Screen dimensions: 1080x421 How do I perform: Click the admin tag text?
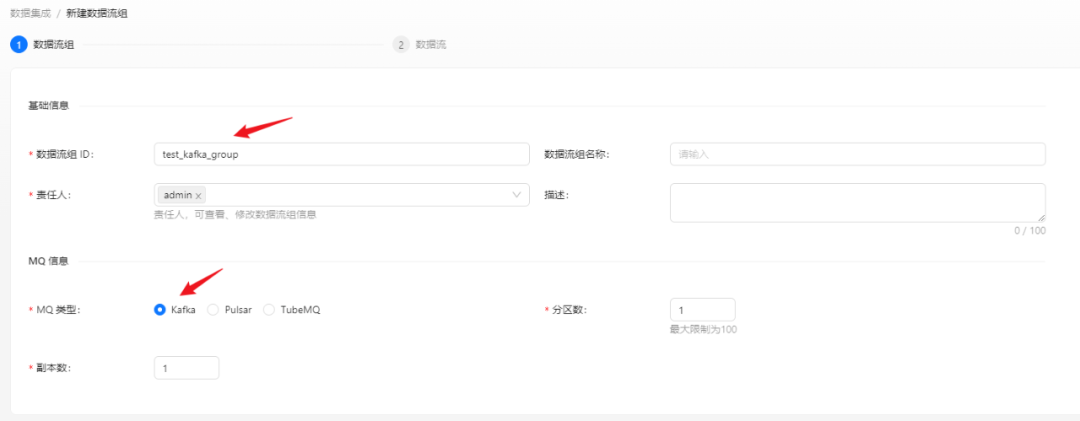pyautogui.click(x=177, y=196)
